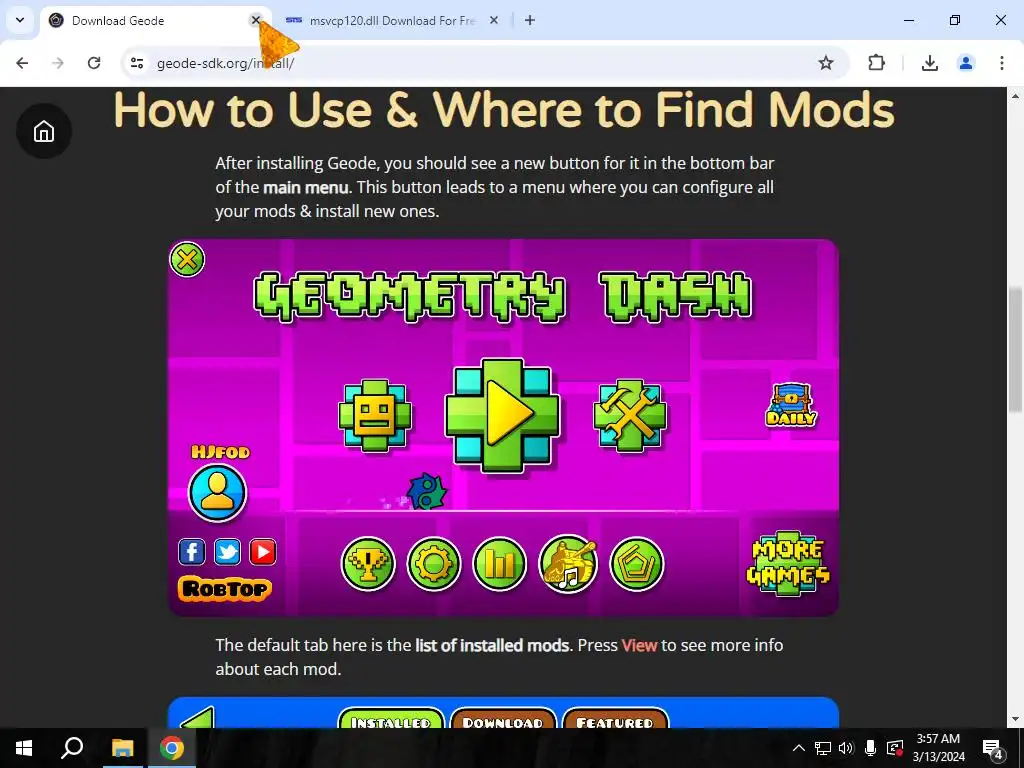Open Windows taskbar search
The image size is (1024, 768).
72,748
